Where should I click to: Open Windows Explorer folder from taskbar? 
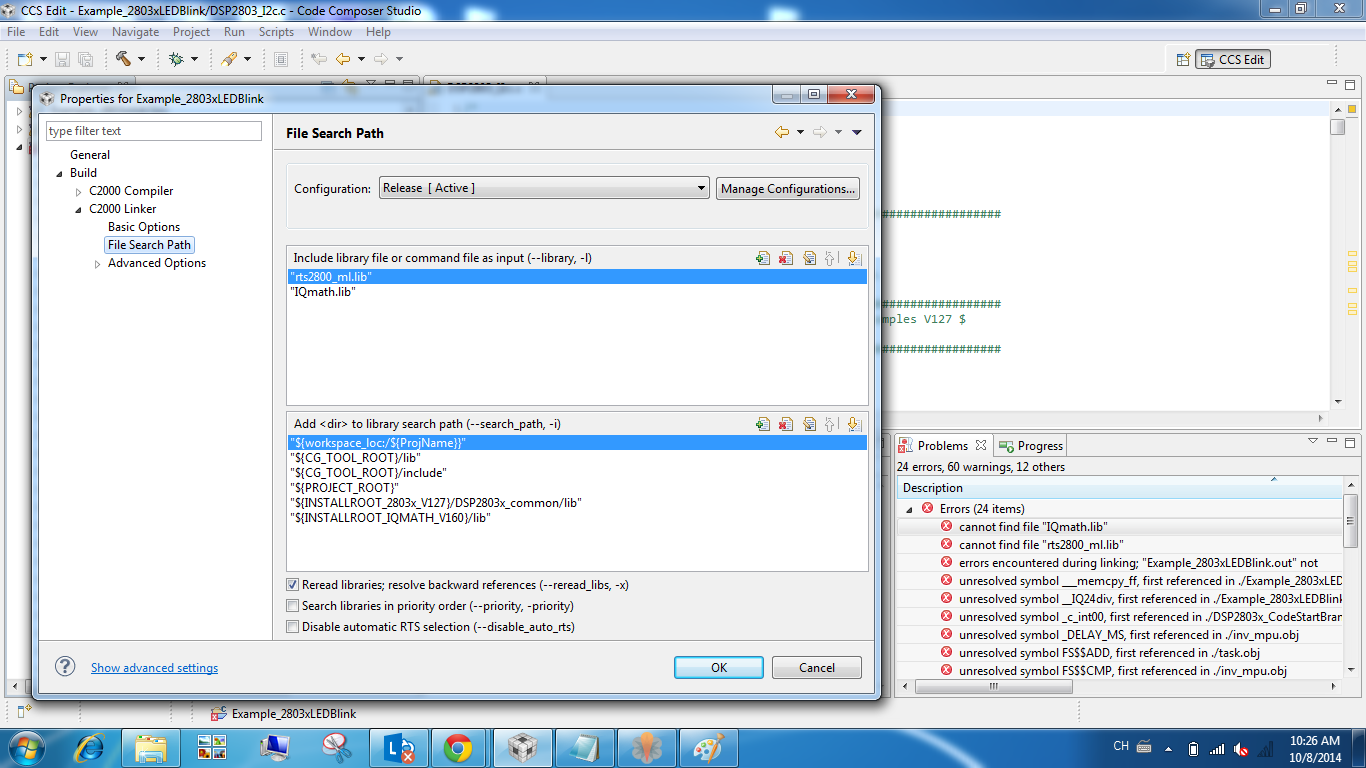point(151,747)
